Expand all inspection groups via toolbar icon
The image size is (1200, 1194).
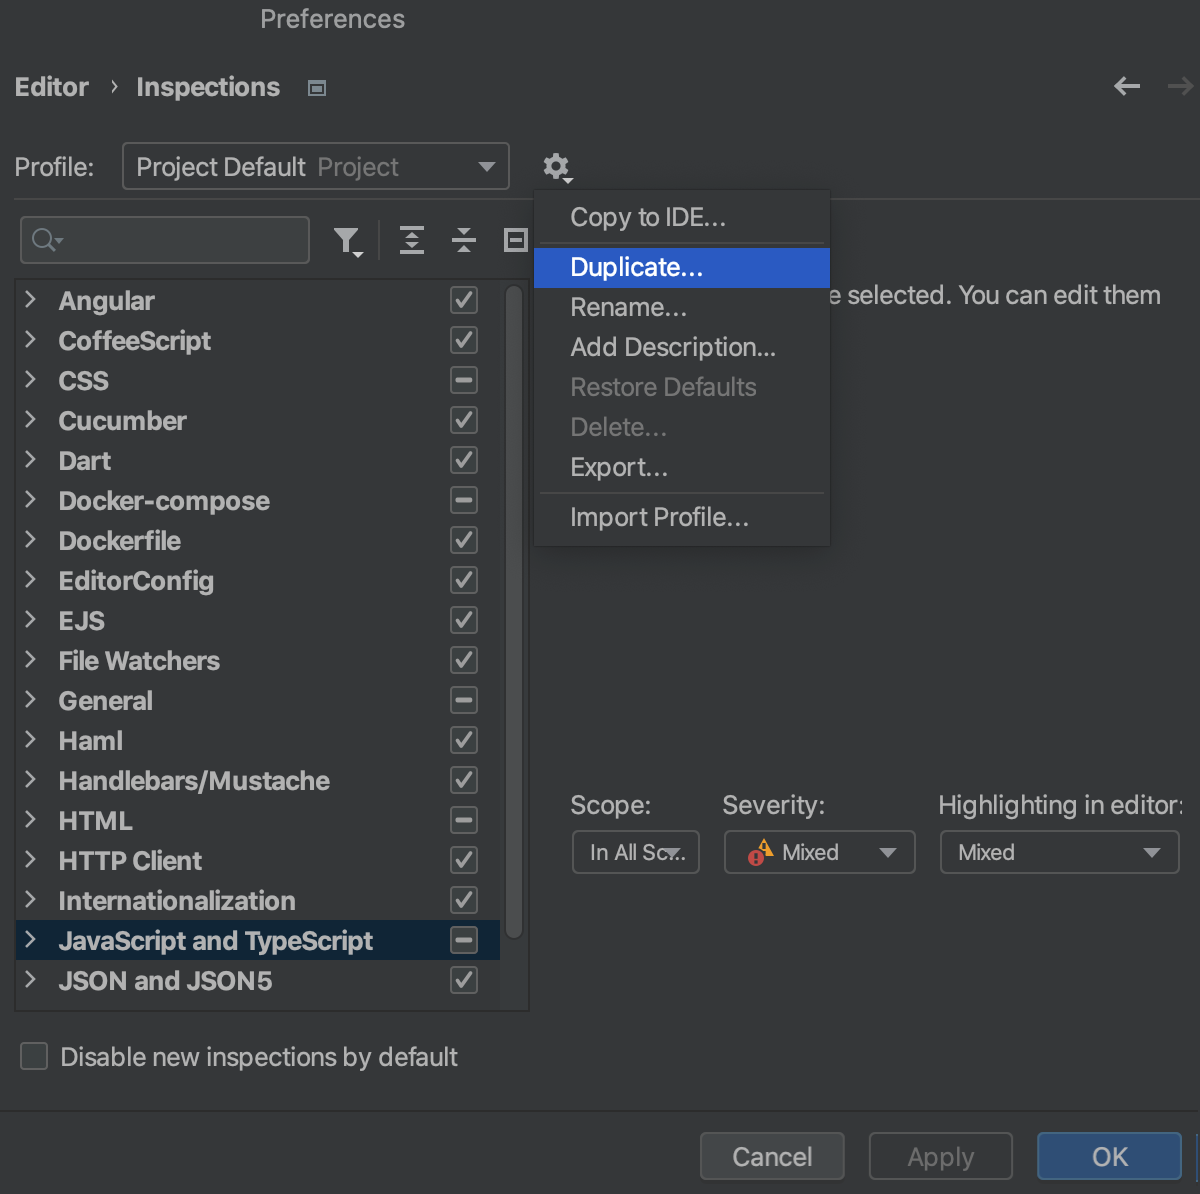412,240
